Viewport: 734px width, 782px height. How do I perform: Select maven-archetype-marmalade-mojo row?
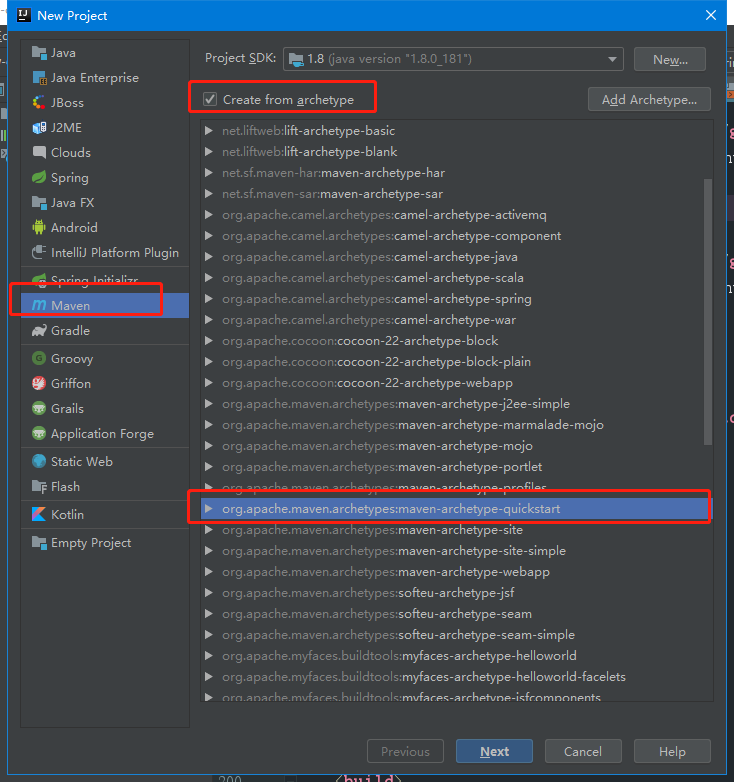pos(457,424)
